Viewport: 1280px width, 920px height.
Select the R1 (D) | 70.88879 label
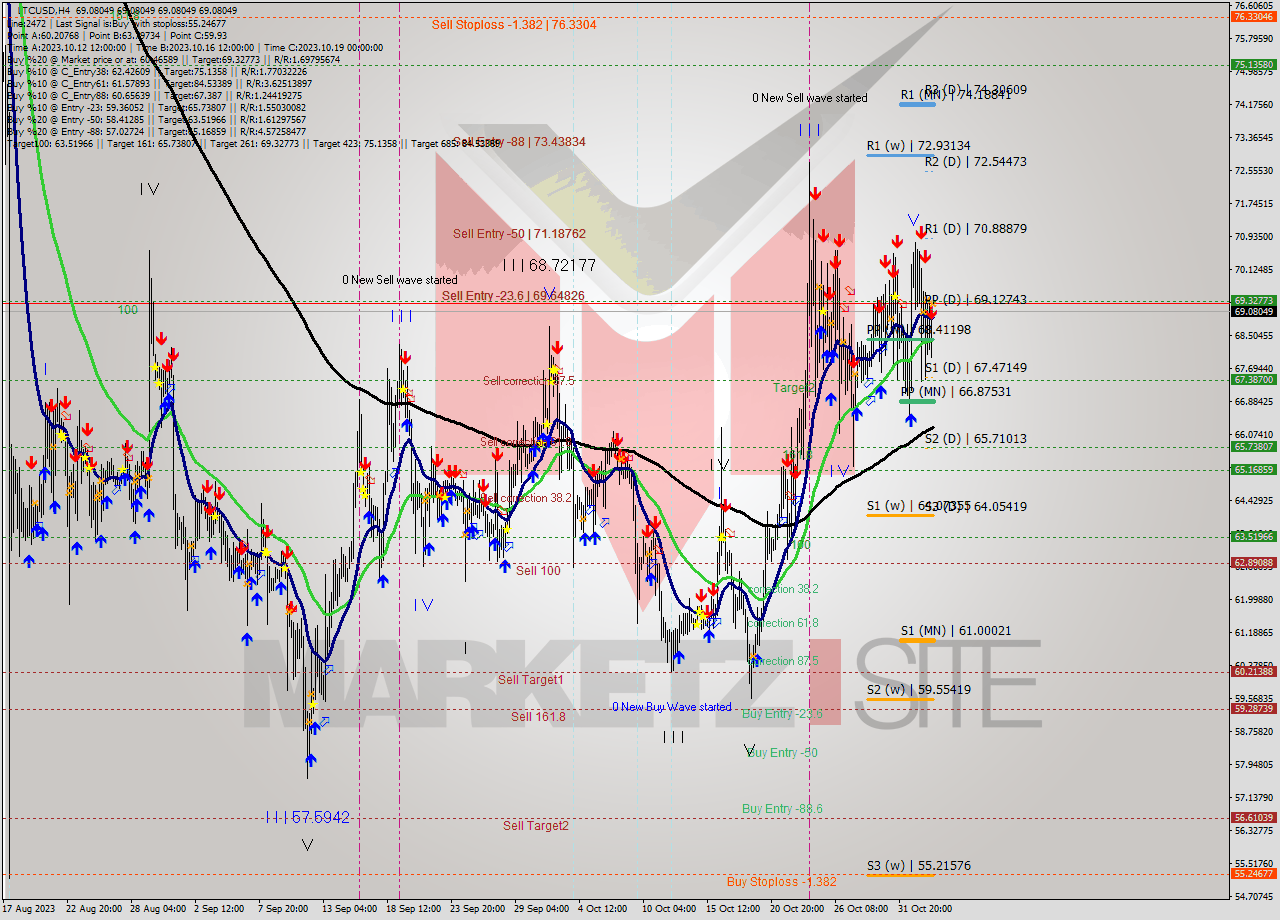pyautogui.click(x=976, y=228)
